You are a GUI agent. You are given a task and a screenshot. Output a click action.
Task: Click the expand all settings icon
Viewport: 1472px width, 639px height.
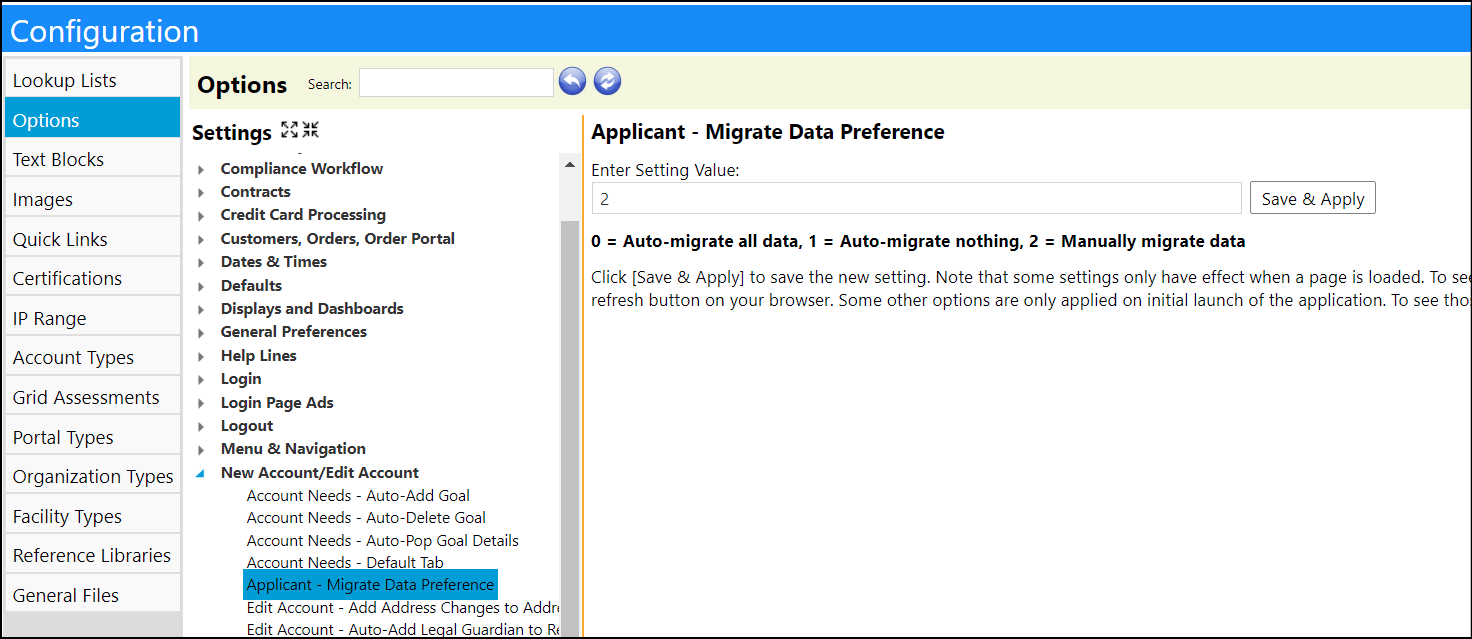pyautogui.click(x=289, y=130)
